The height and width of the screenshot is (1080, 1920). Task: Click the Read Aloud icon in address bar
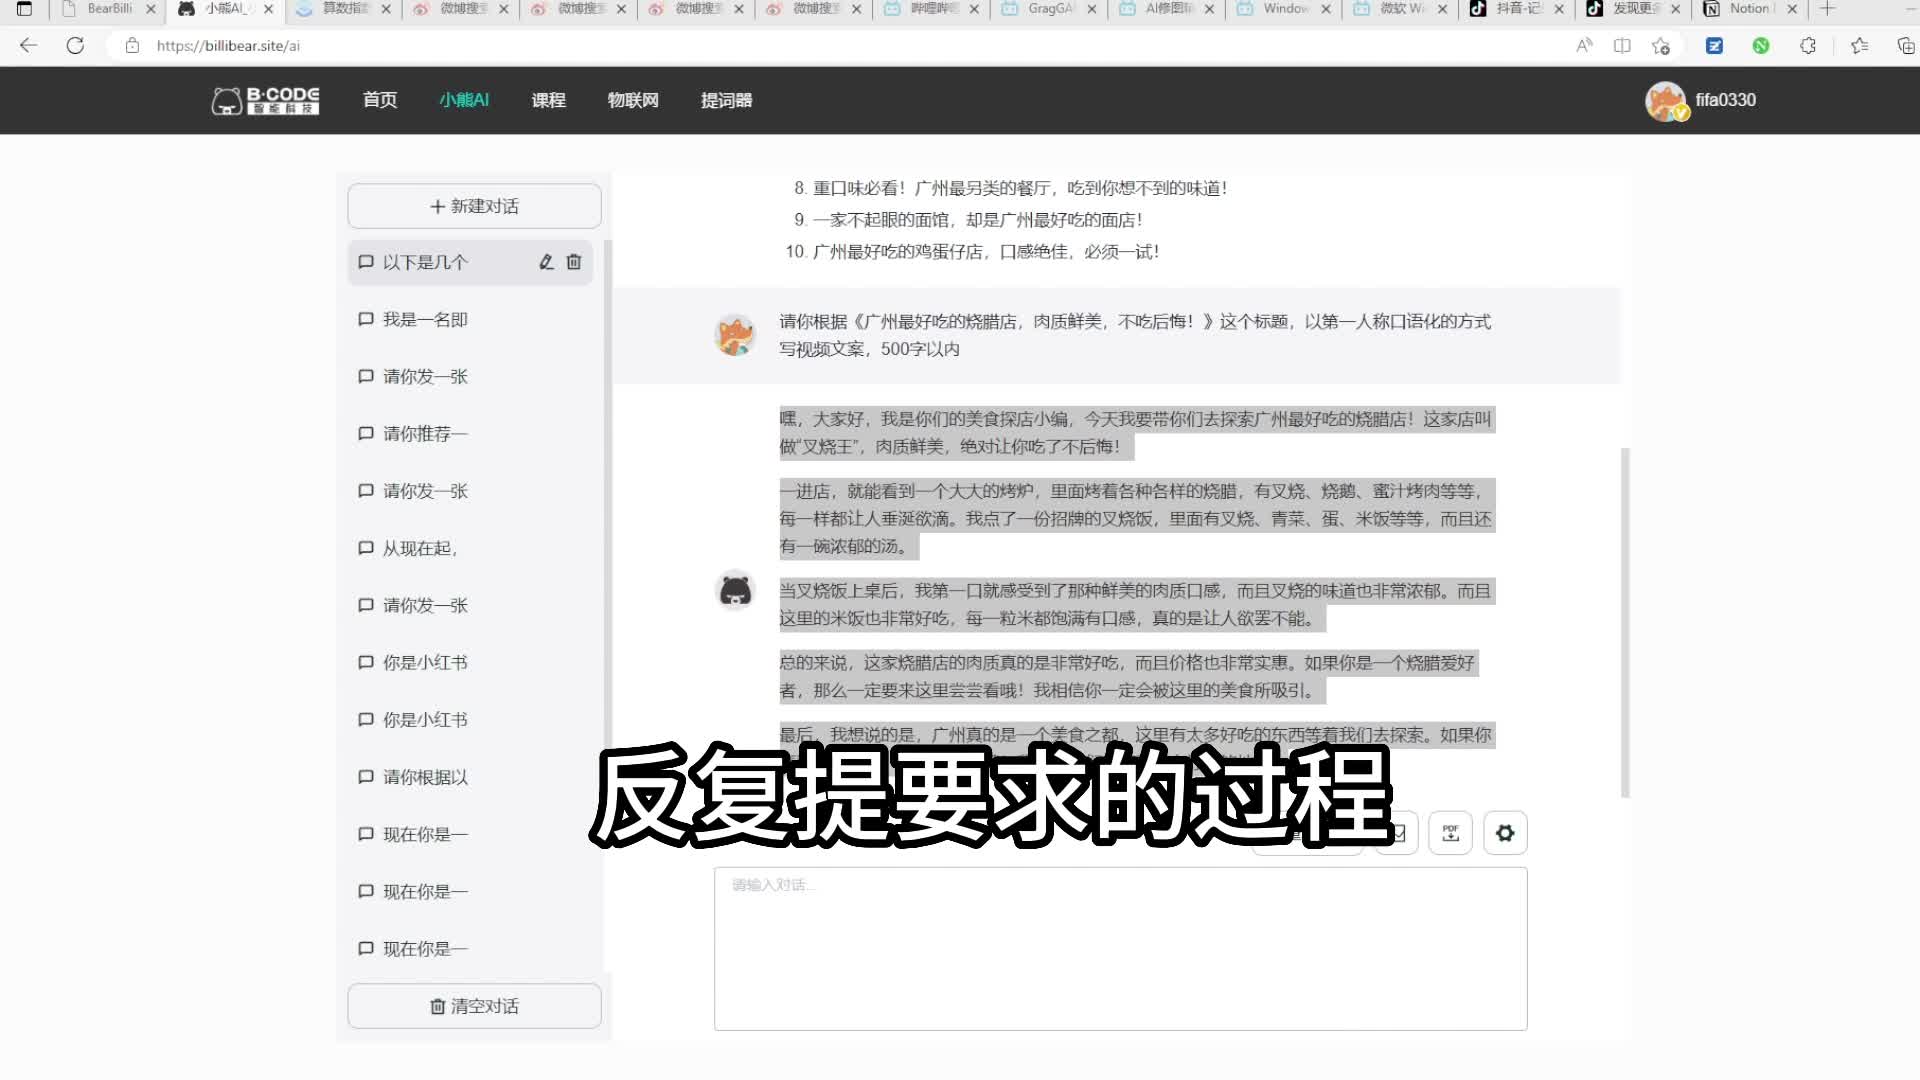point(1584,46)
